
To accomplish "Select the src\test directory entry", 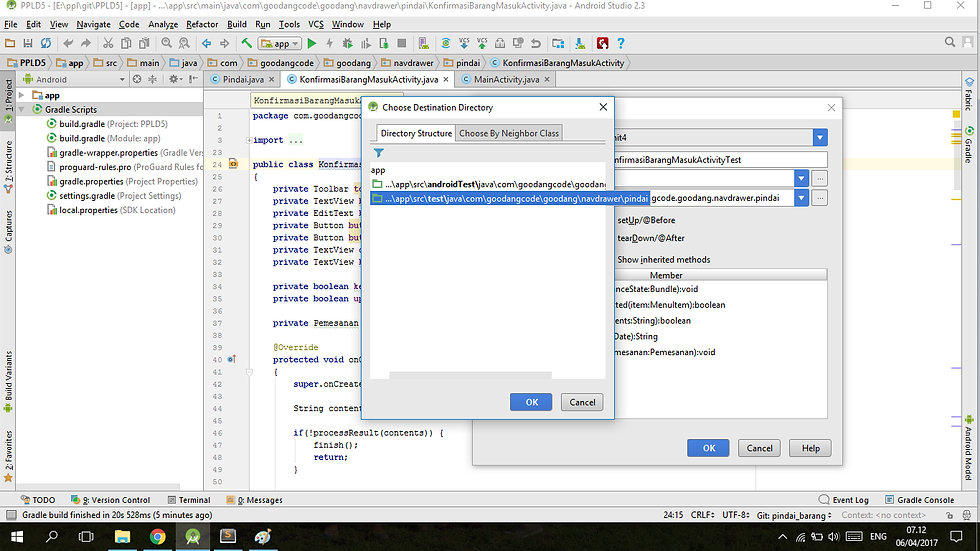I will coord(510,198).
